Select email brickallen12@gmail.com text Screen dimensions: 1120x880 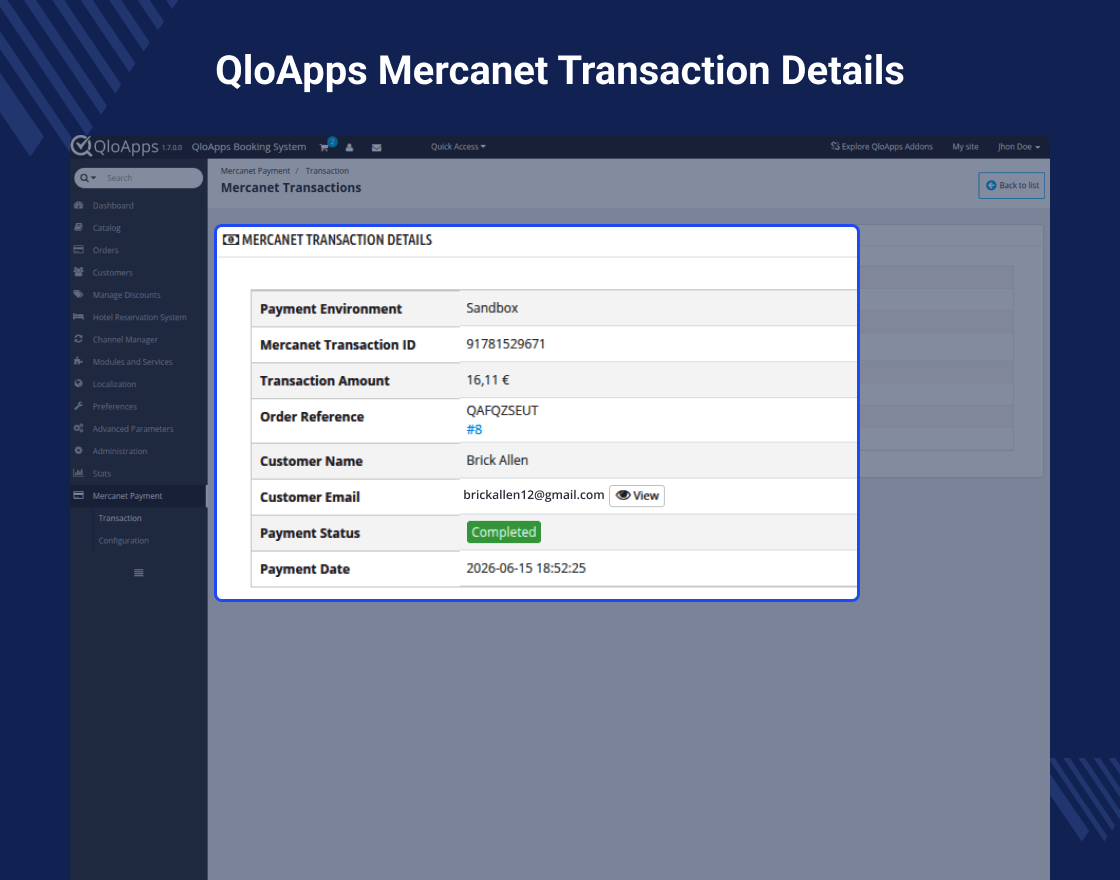pyautogui.click(x=534, y=494)
